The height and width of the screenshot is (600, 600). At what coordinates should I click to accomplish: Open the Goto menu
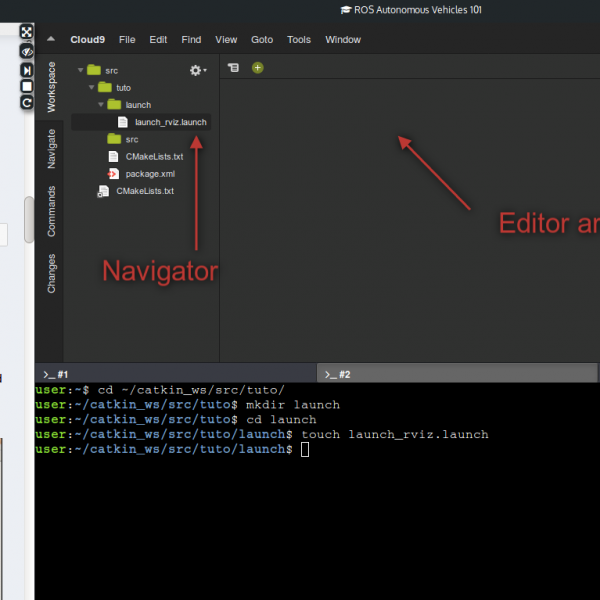[262, 39]
